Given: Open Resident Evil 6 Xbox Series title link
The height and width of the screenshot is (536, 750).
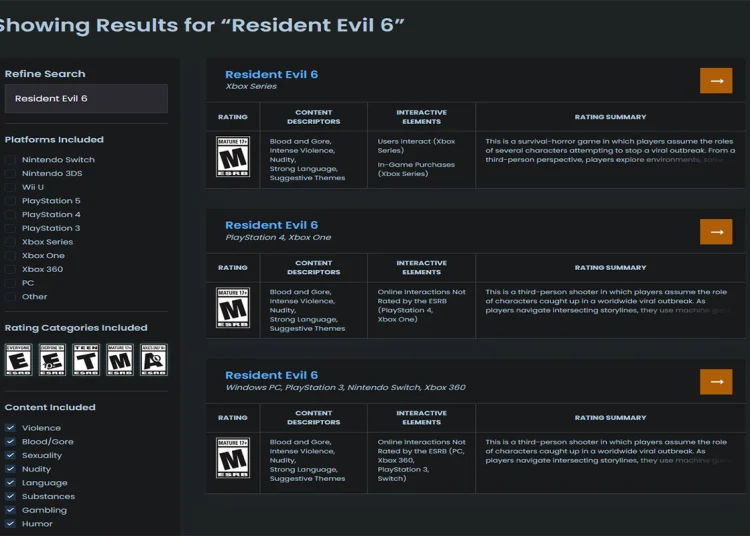Looking at the screenshot, I should 271,75.
